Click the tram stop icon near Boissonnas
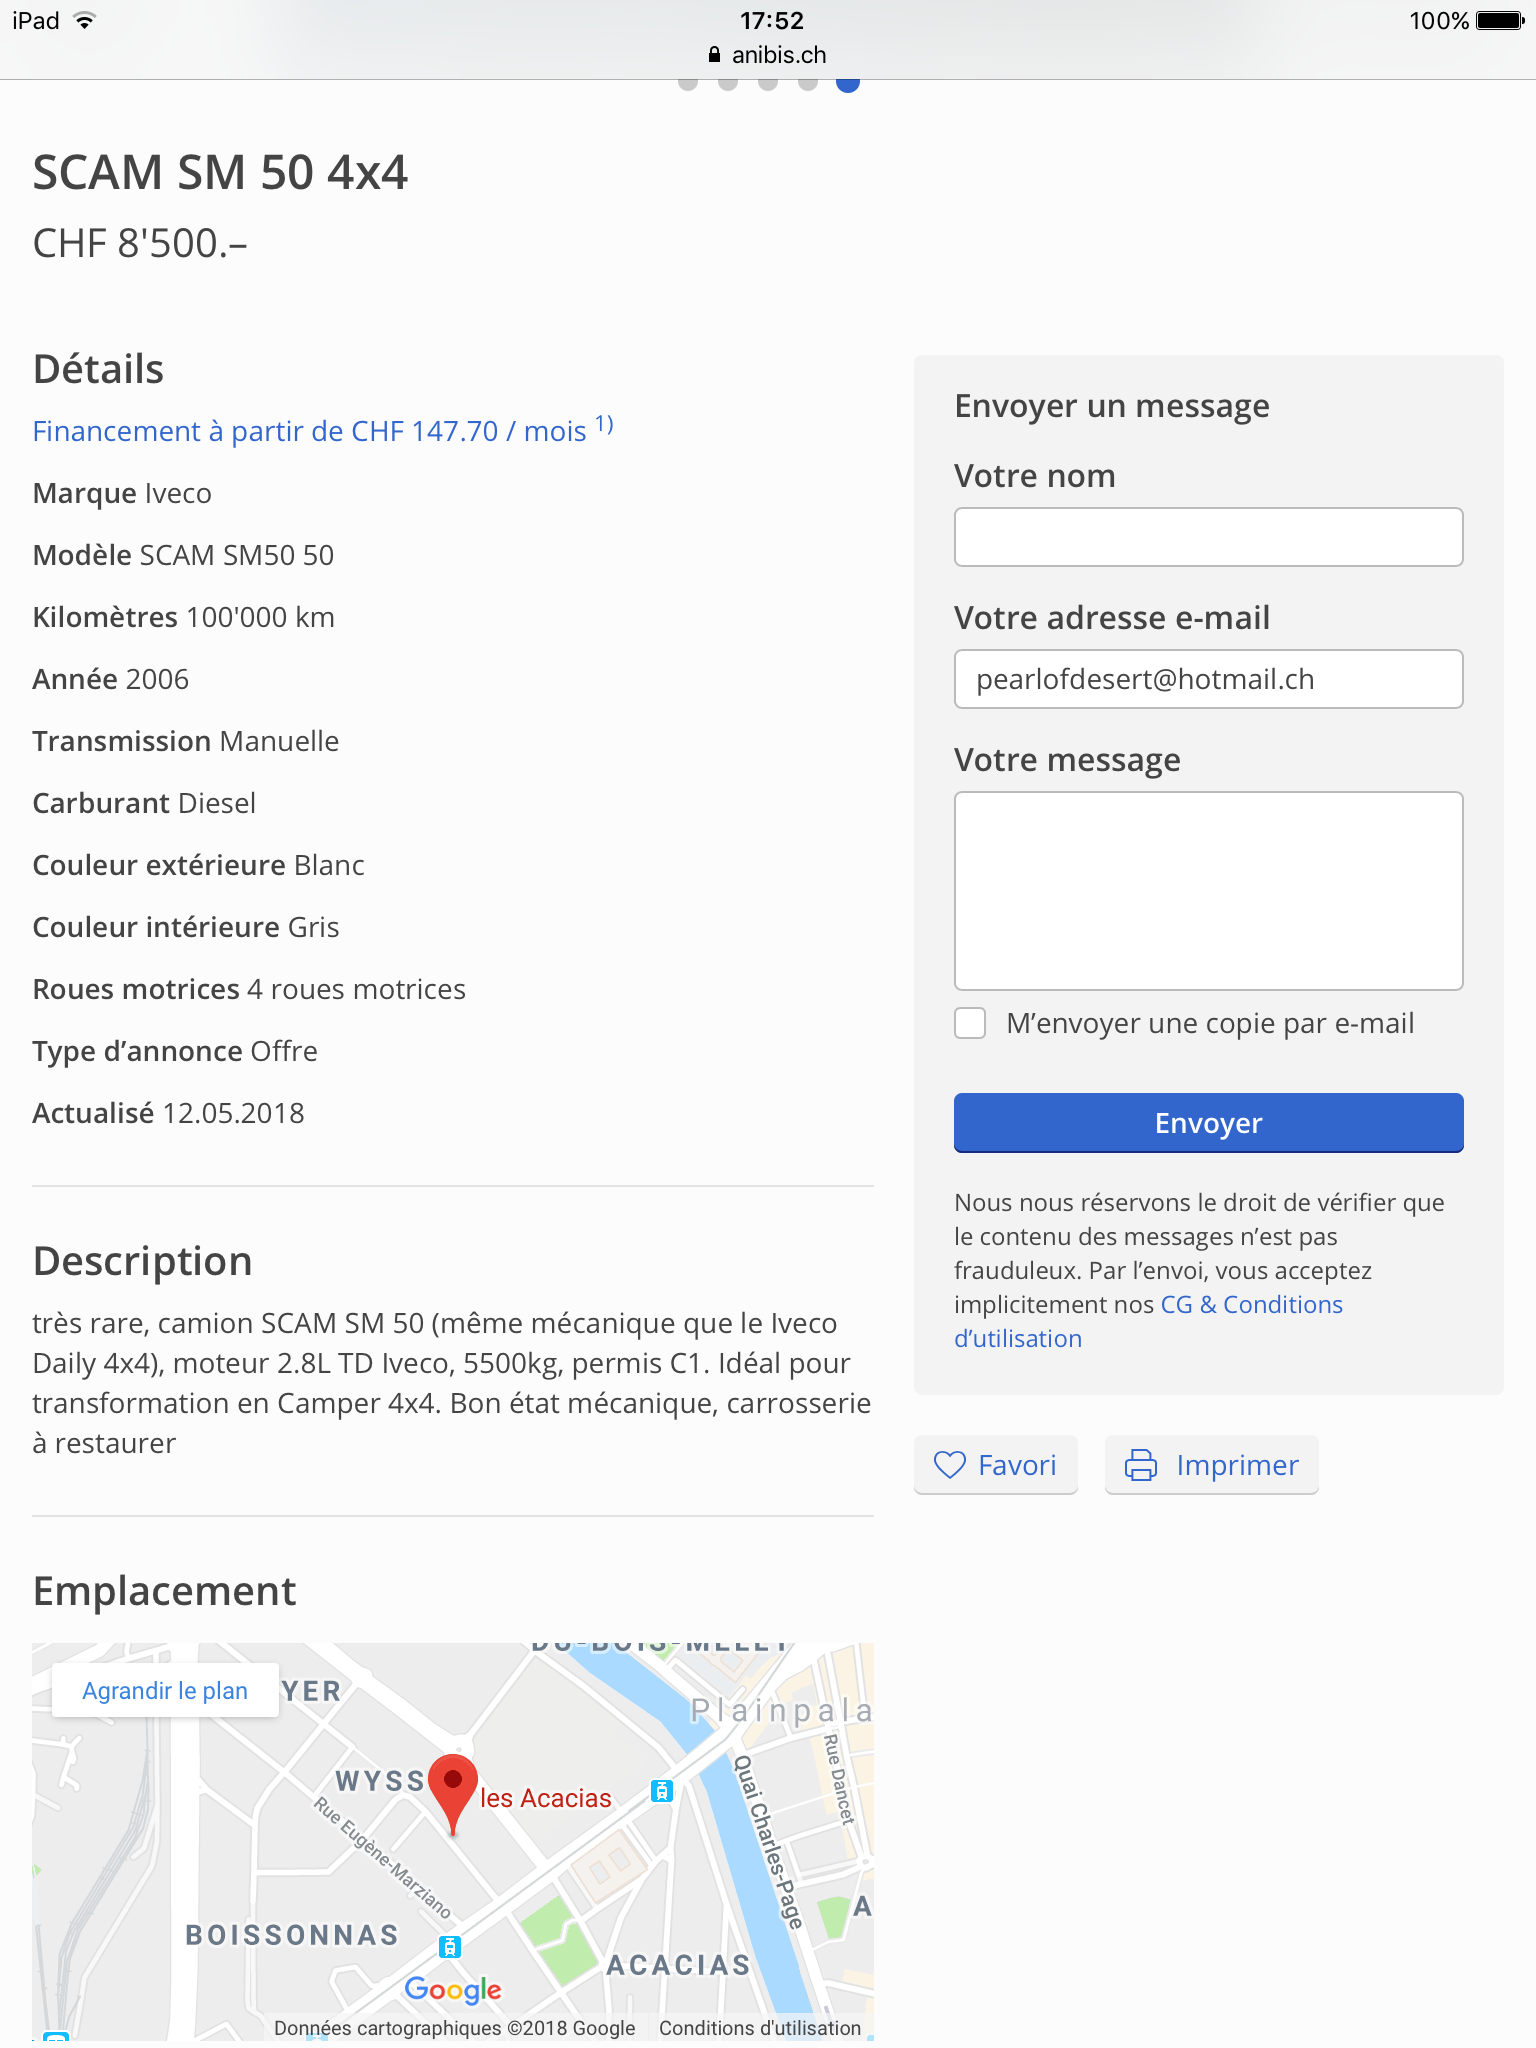This screenshot has width=1536, height=2048. coord(450,1946)
